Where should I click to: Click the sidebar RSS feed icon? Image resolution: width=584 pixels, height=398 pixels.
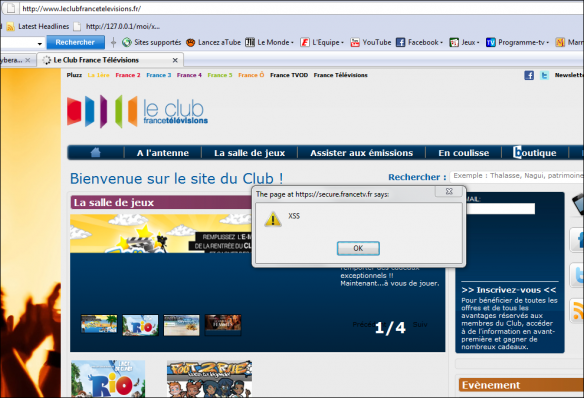577,311
